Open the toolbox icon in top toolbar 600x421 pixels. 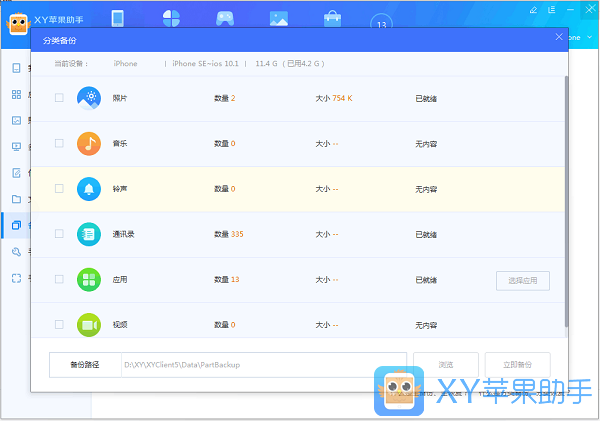pyautogui.click(x=332, y=19)
